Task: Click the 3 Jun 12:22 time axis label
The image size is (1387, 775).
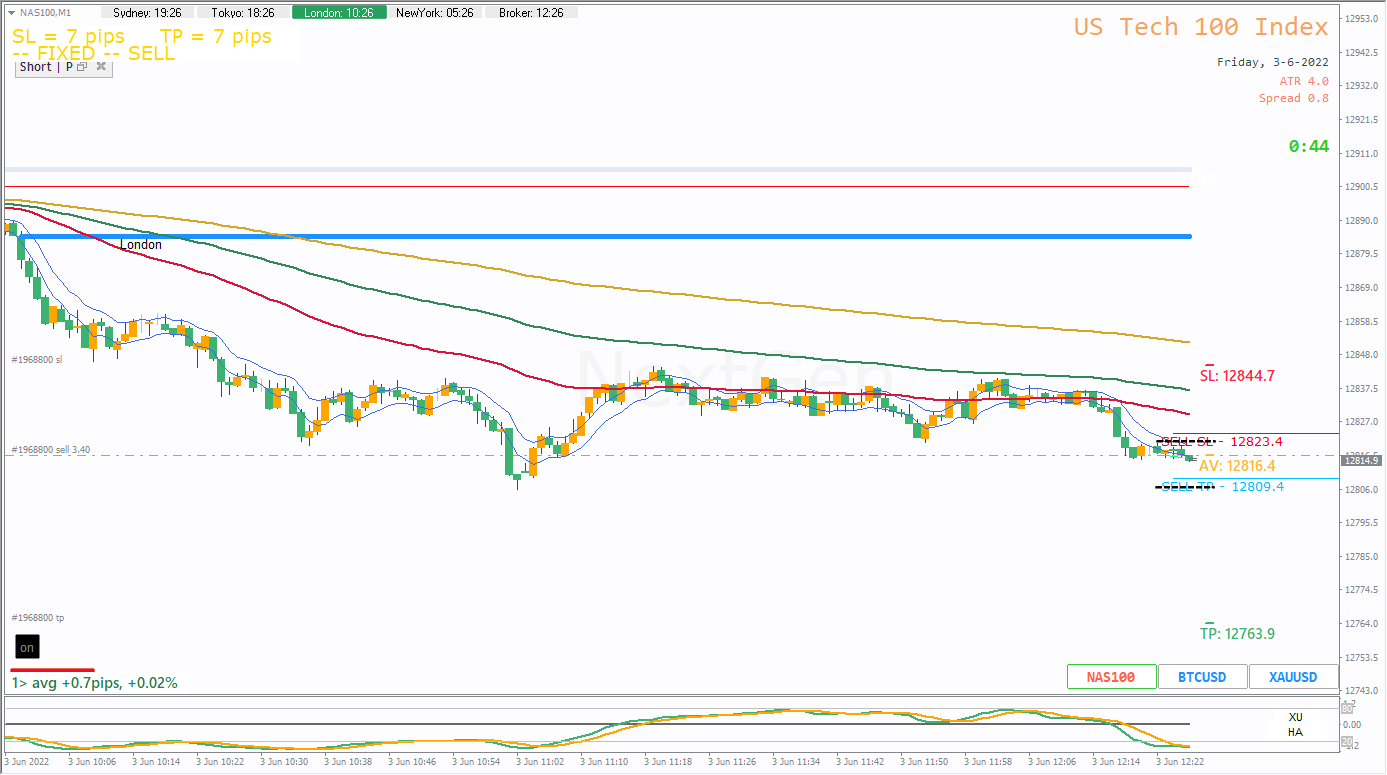Action: click(1180, 761)
